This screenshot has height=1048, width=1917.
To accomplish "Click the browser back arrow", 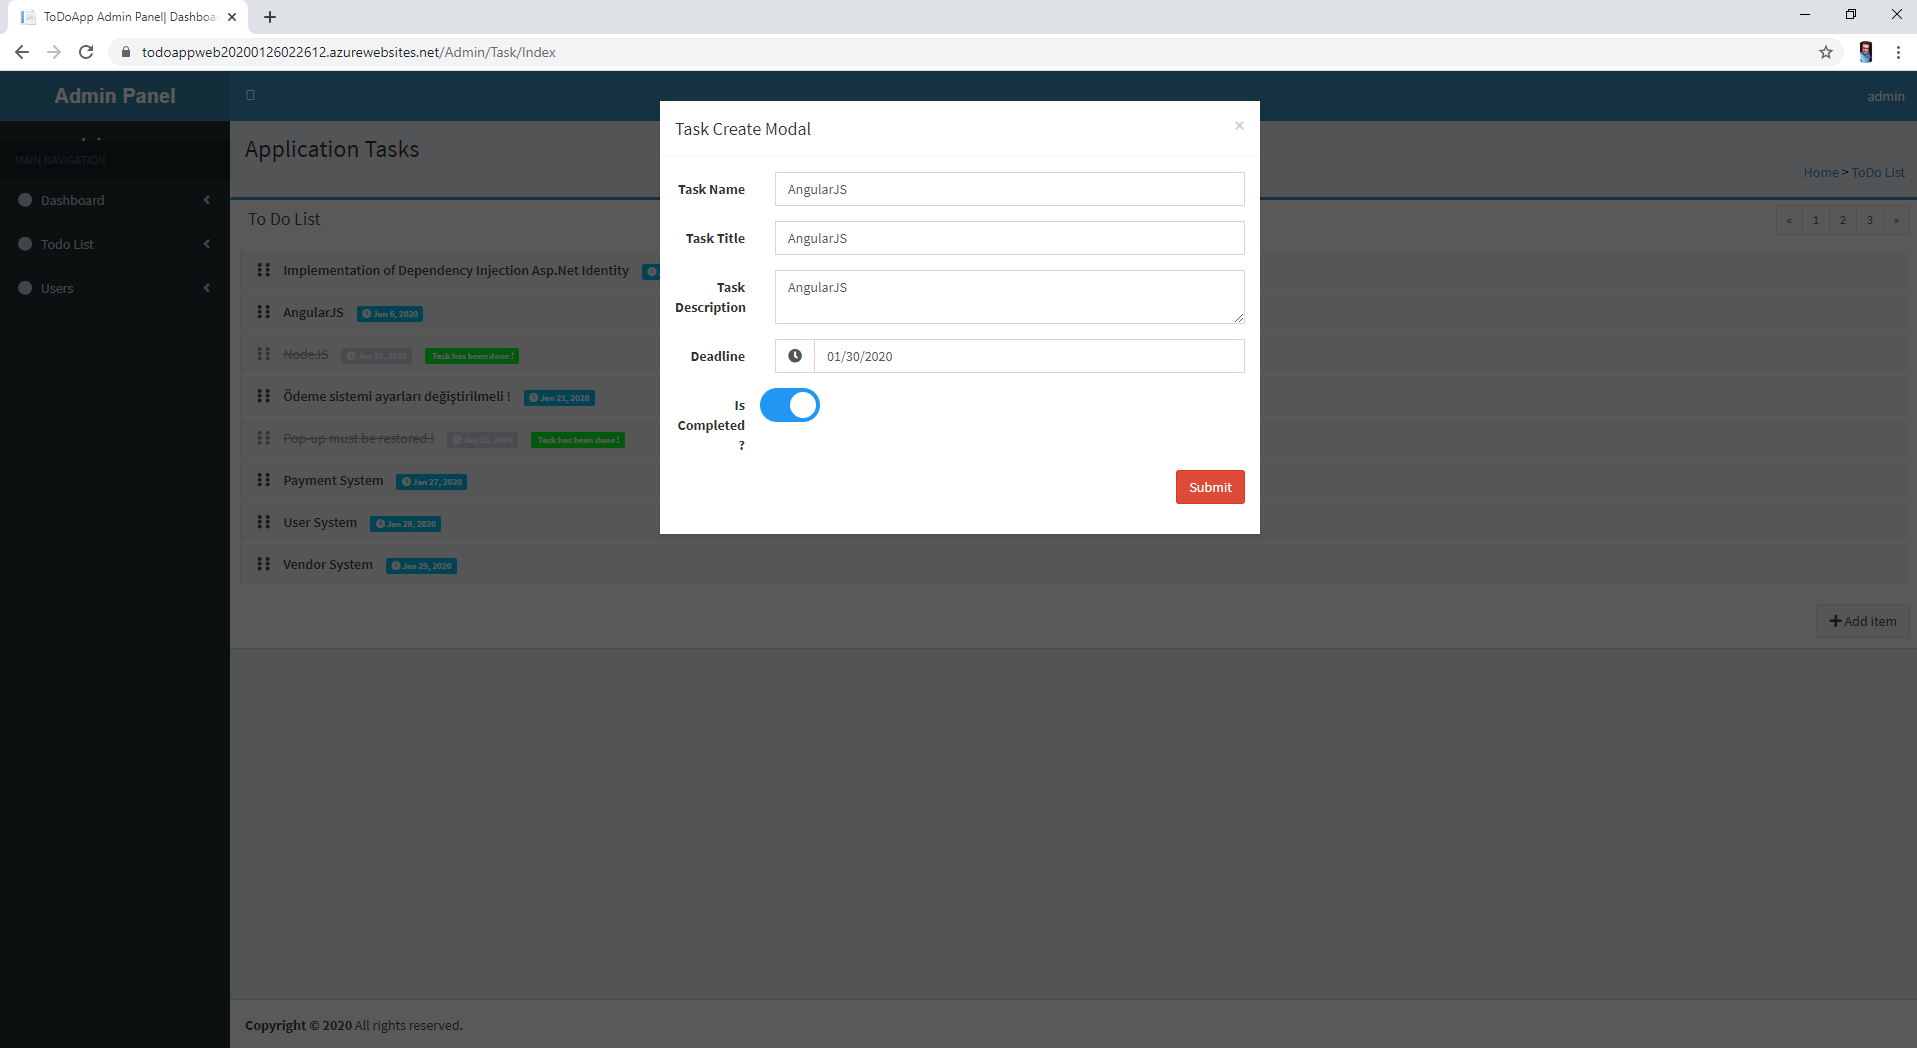I will [x=22, y=52].
